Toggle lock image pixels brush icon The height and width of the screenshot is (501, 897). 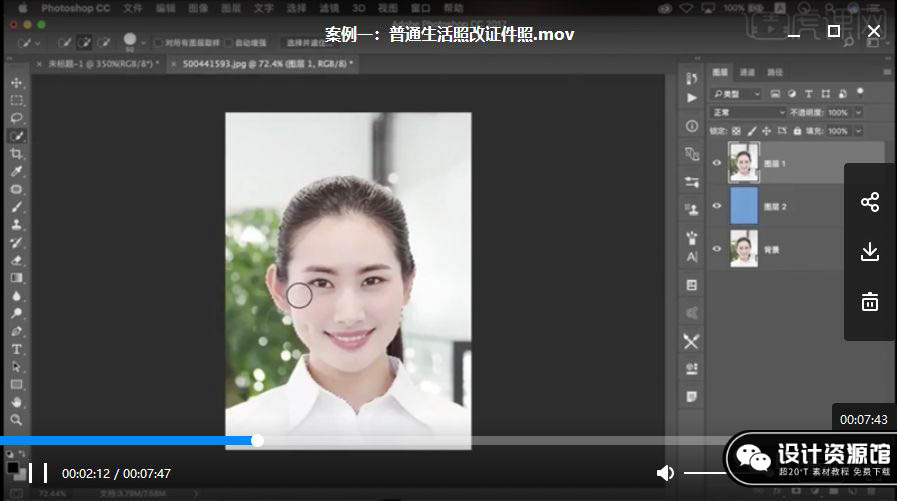(752, 131)
